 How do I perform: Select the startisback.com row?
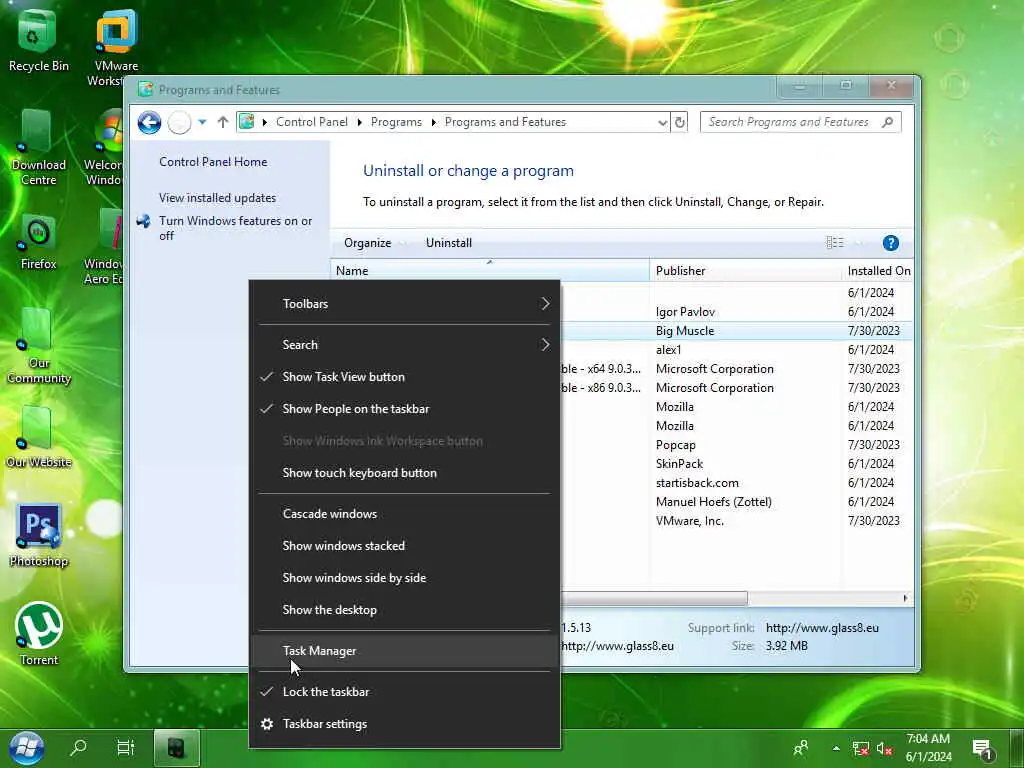click(736, 483)
